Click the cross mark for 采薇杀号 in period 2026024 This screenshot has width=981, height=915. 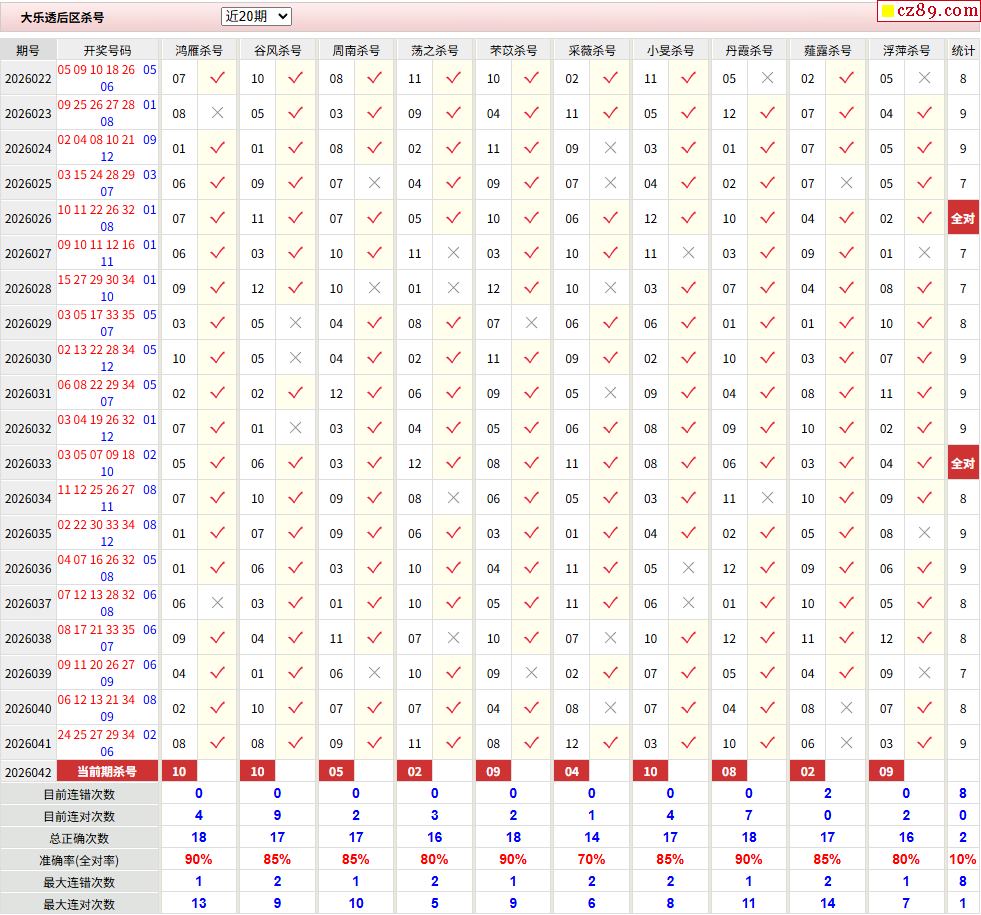(610, 149)
